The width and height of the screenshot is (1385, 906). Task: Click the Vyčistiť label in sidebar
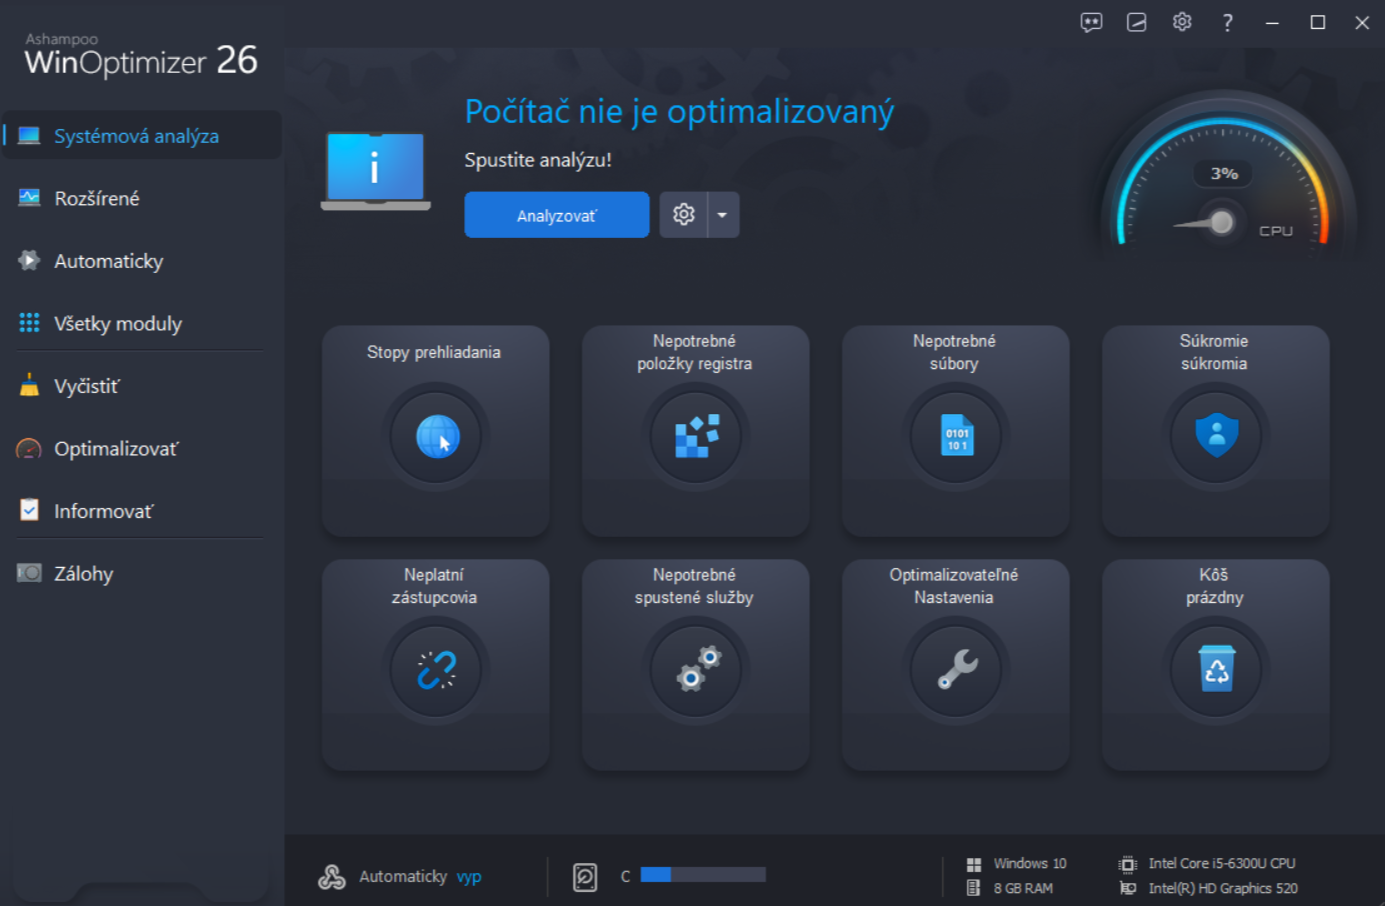tap(87, 386)
